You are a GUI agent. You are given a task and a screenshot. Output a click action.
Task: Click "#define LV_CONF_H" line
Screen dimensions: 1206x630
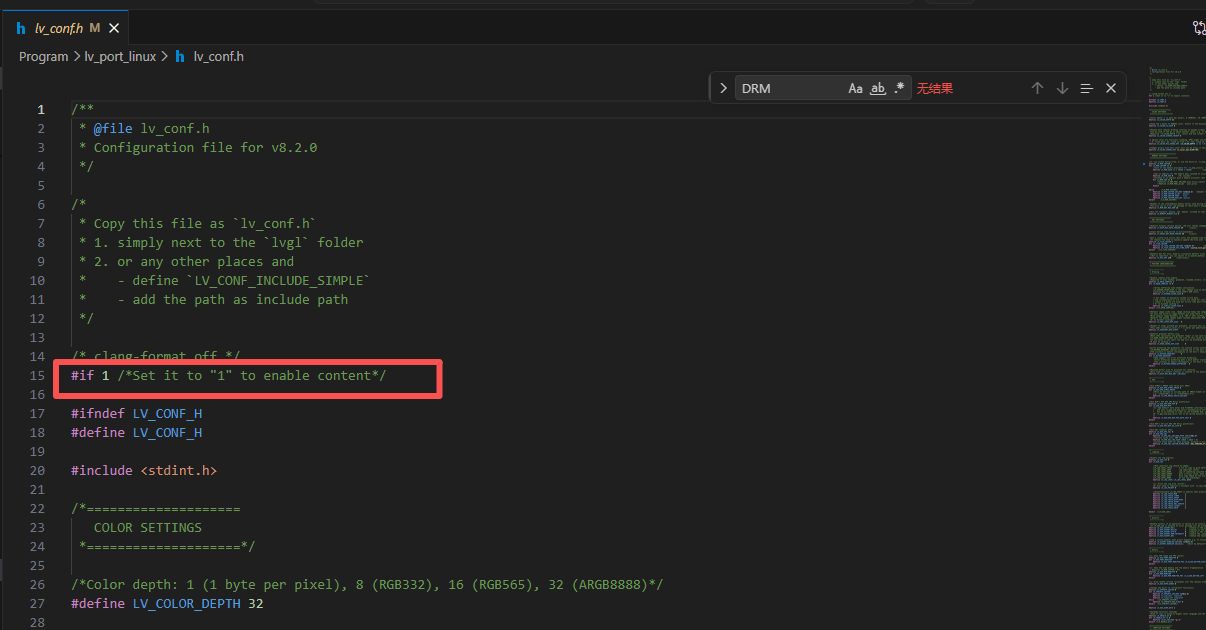point(136,432)
